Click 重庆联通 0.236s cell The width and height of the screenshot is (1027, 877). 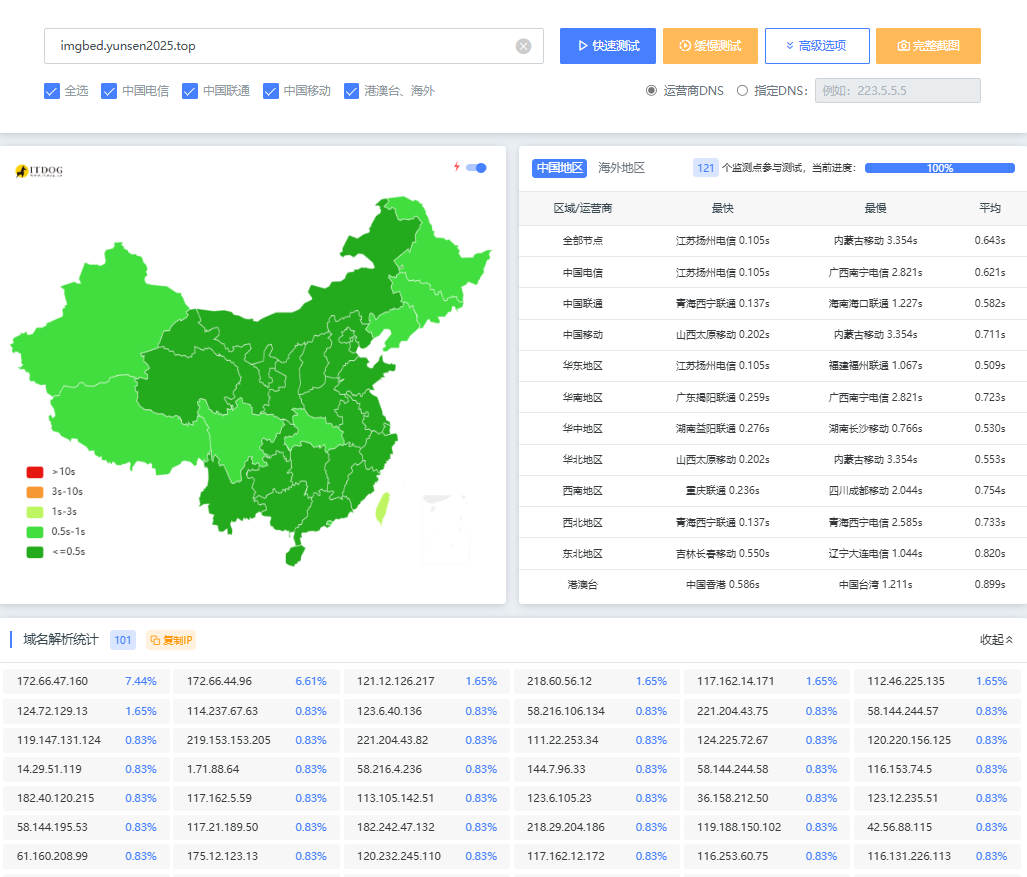click(722, 491)
